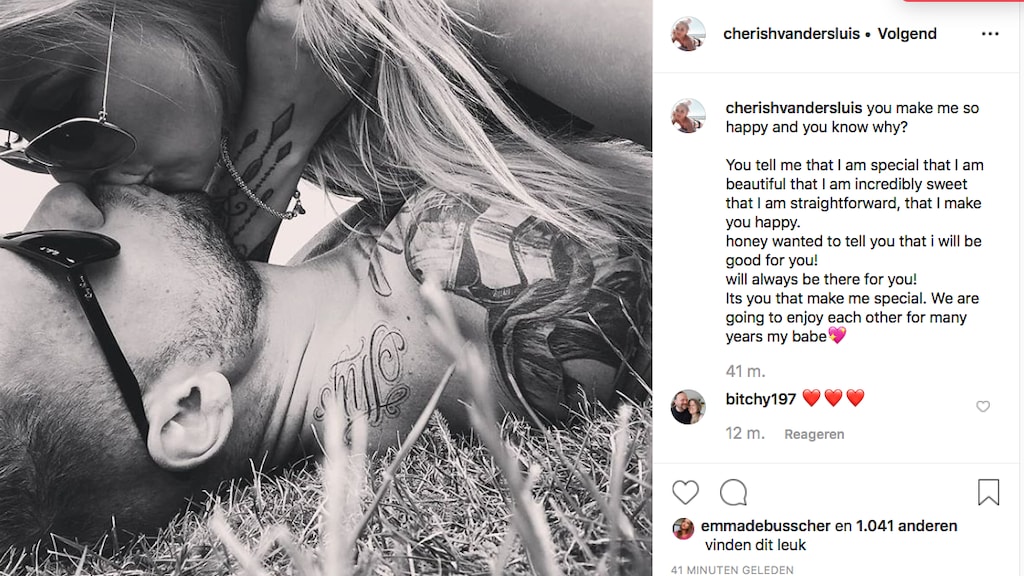1024x576 pixels.
Task: Select the black and white kissing photo
Action: 326,288
